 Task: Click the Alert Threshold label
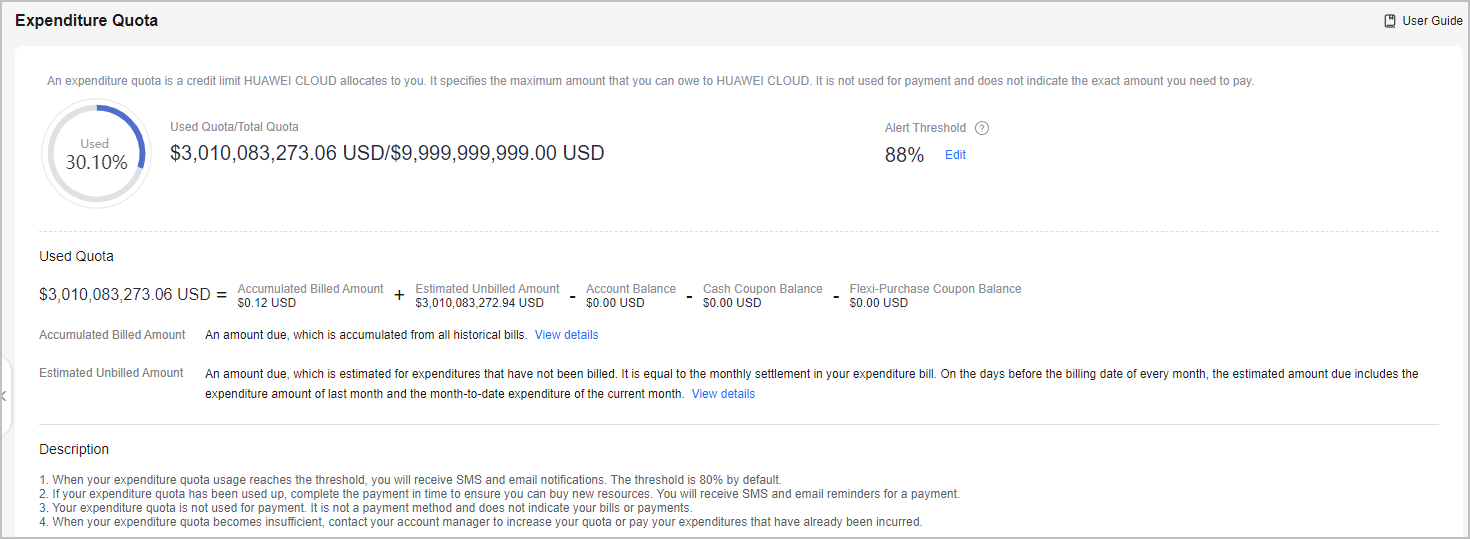(x=925, y=128)
